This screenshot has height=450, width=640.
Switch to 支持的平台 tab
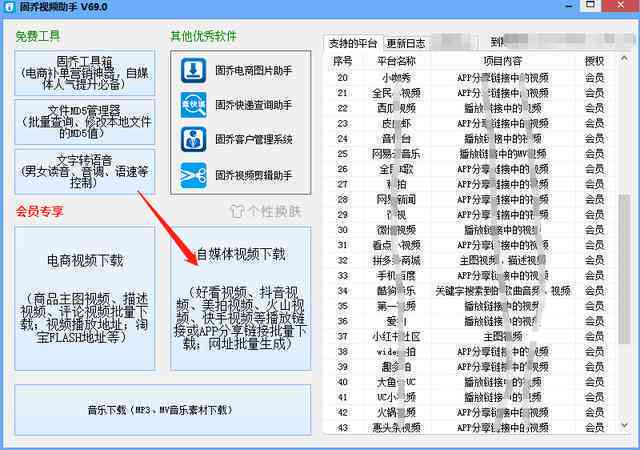(353, 43)
